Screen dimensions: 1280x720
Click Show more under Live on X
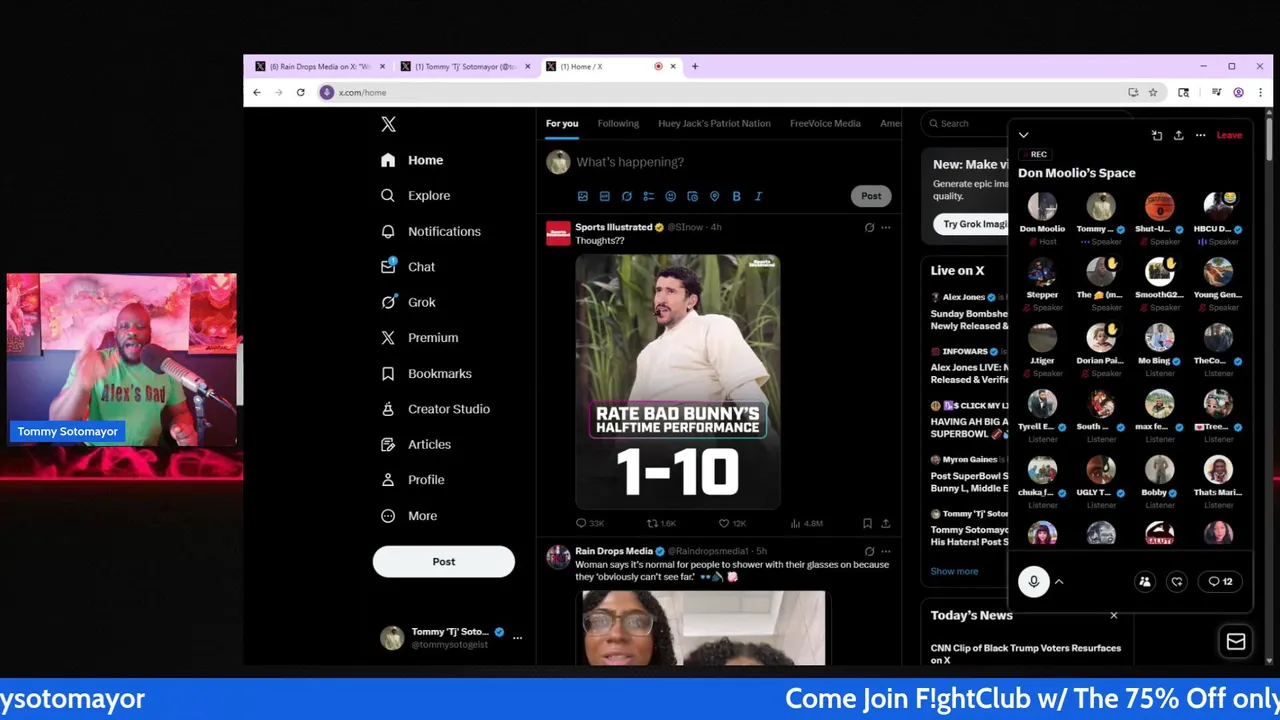tap(954, 571)
